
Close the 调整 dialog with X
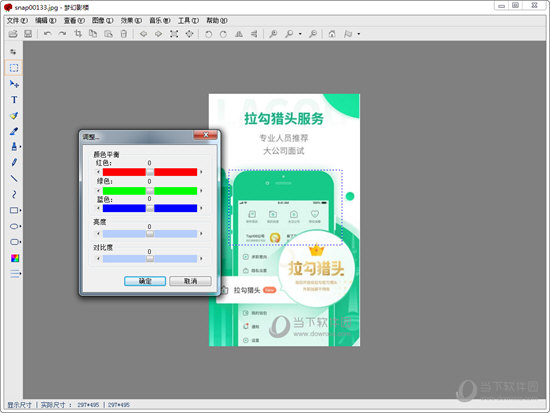pyautogui.click(x=206, y=135)
